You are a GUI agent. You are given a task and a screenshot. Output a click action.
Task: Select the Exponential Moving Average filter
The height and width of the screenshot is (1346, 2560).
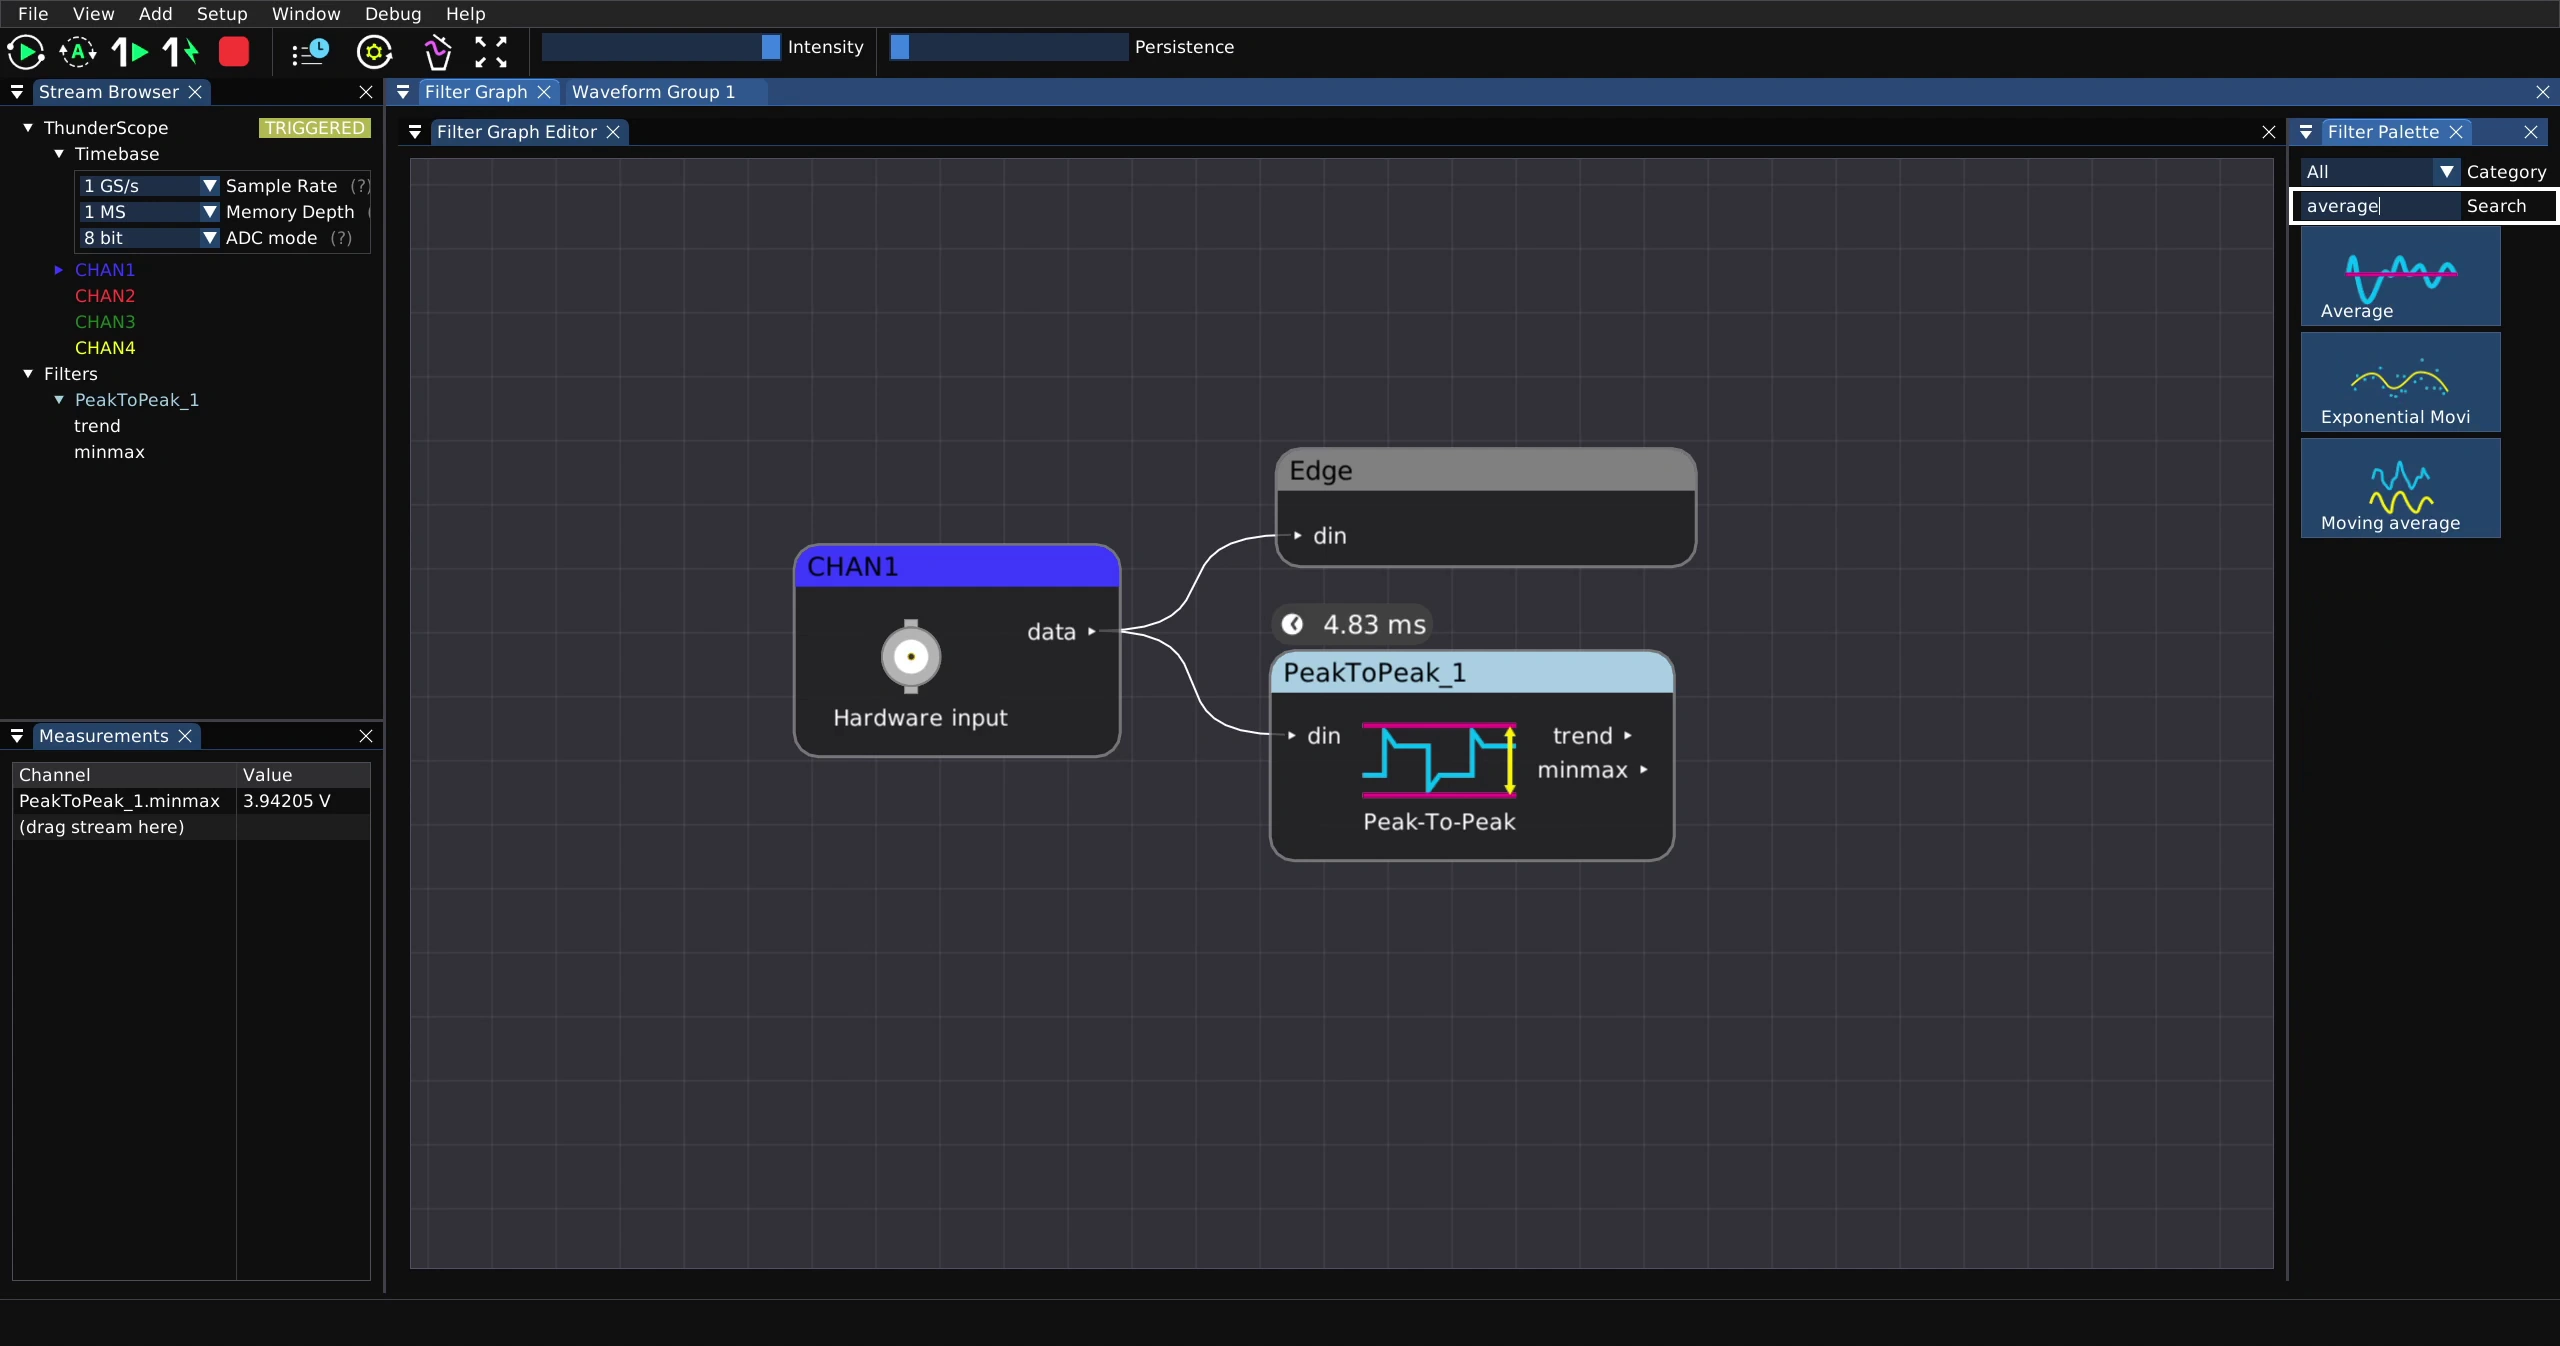(x=2400, y=382)
